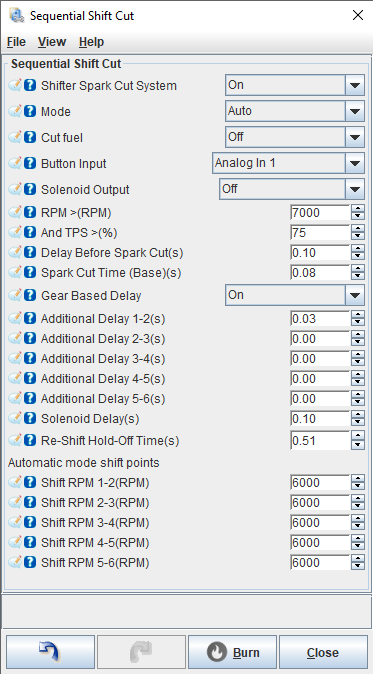Click help icon for Shift RPM 3-4

[x=30, y=523]
